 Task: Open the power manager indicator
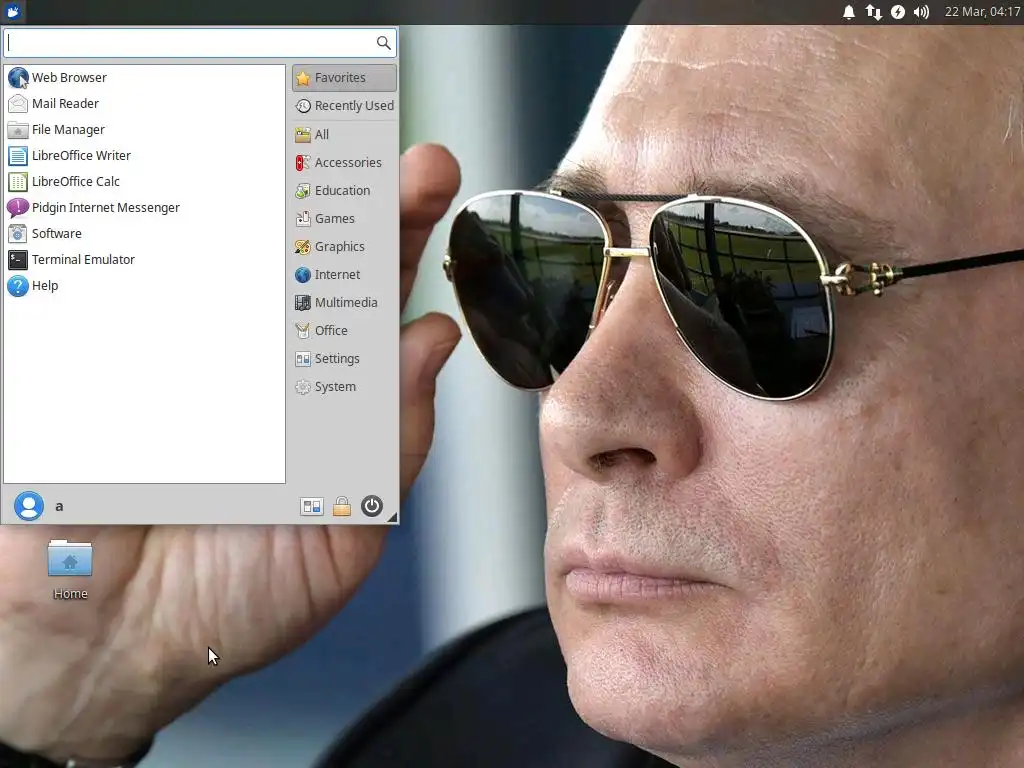[x=898, y=12]
